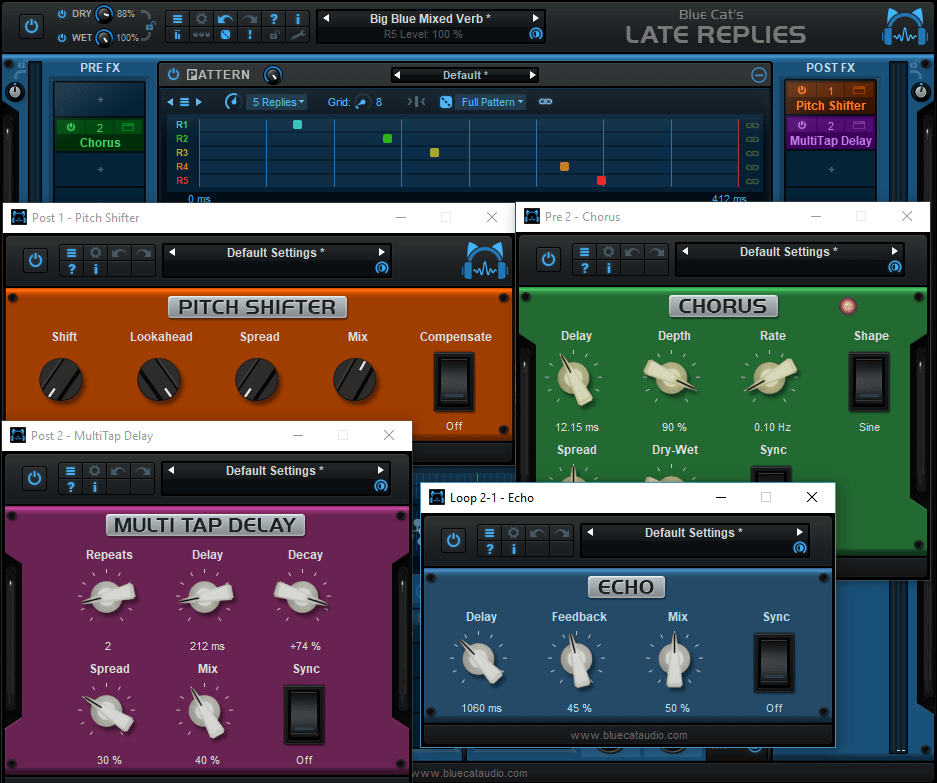Click the www.bluecataudio.com link in the Echo window
This screenshot has width=937, height=783.
coord(628,737)
